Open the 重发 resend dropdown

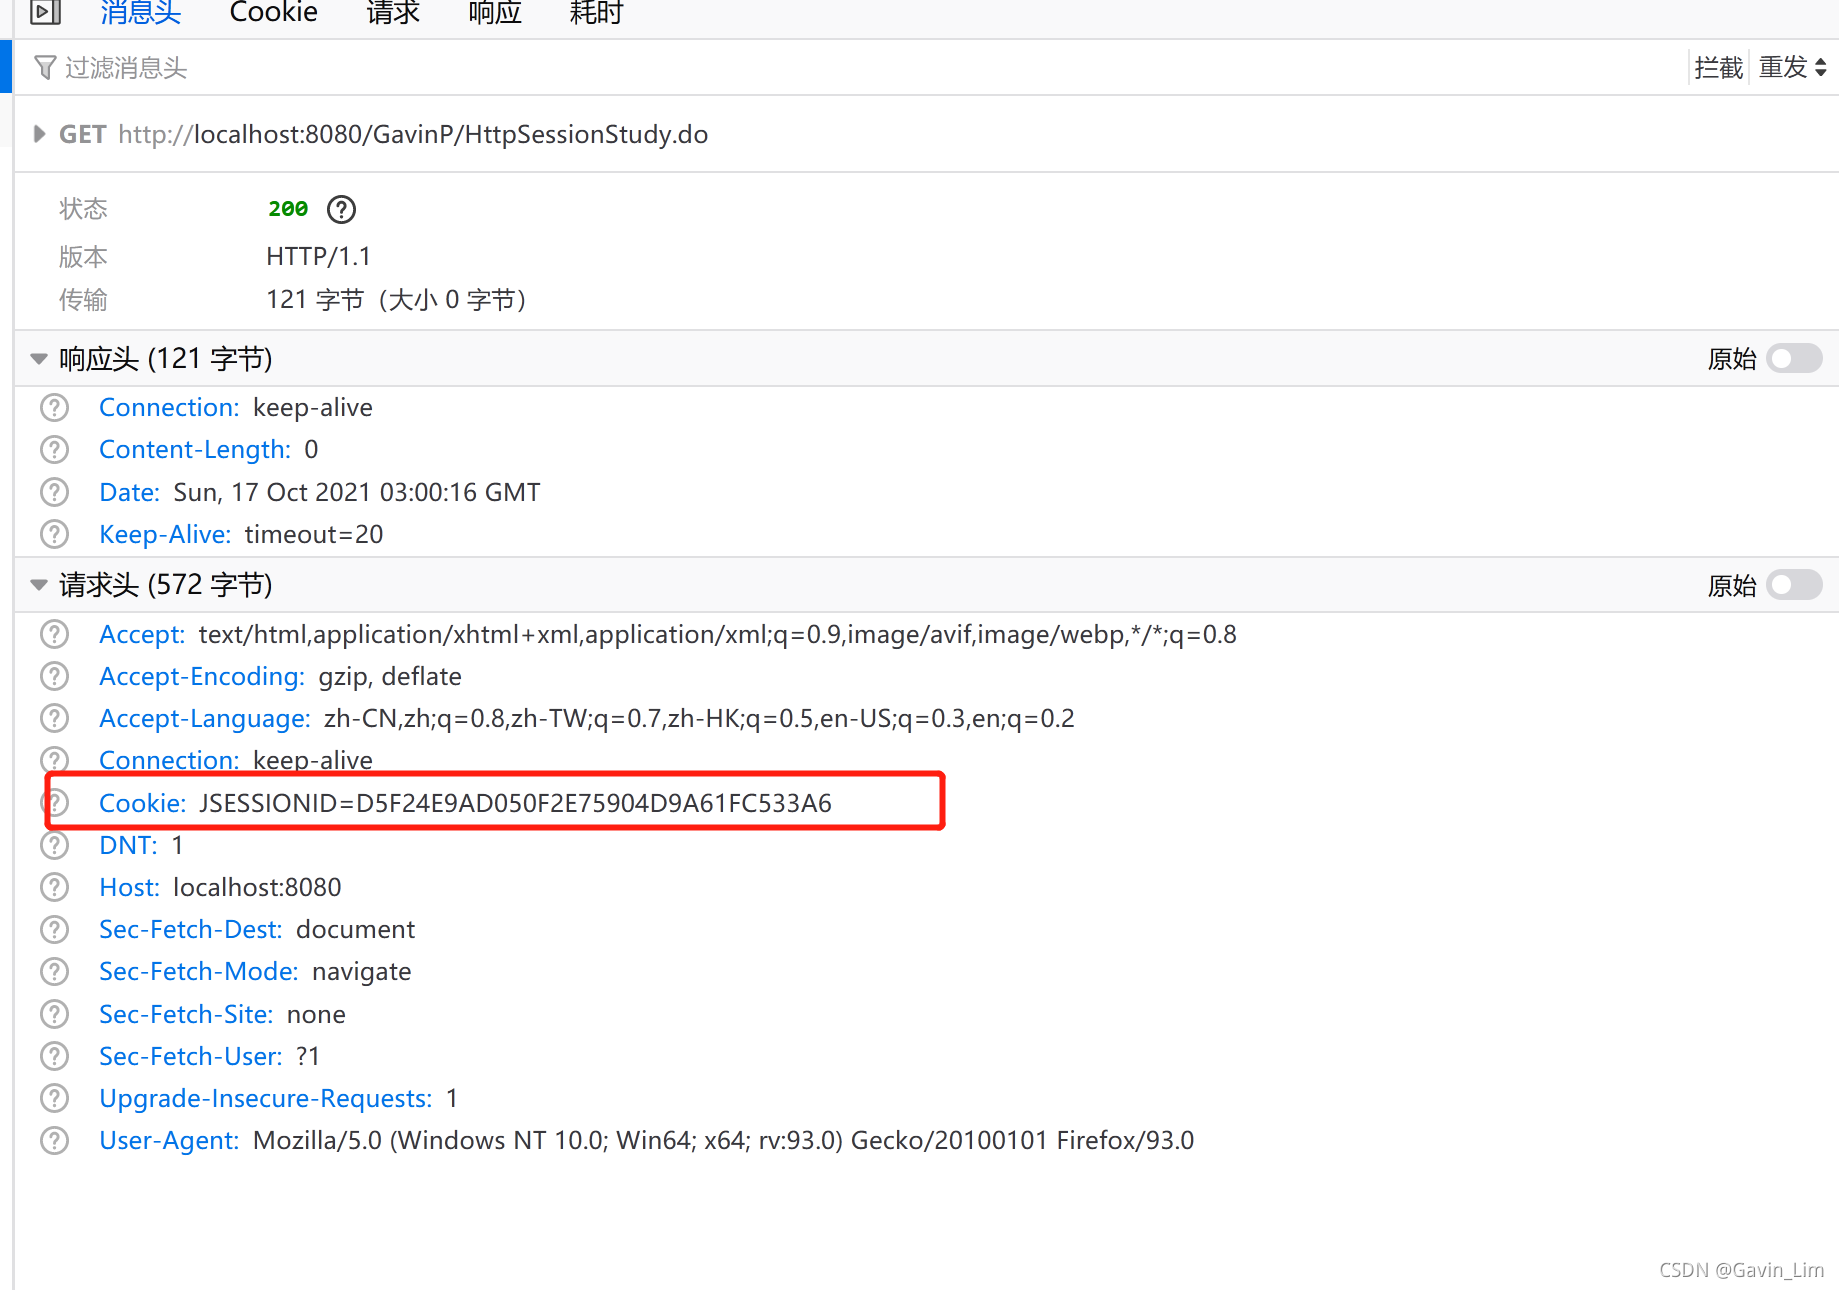(1793, 68)
